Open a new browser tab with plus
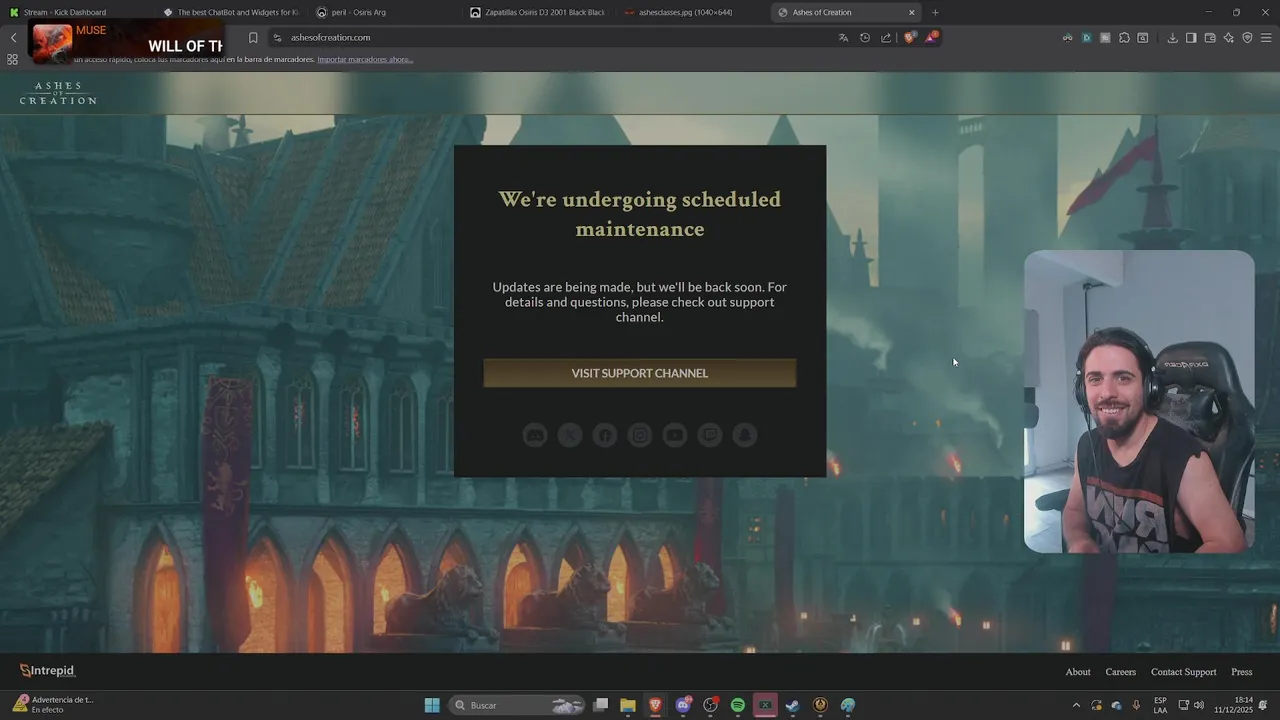This screenshot has height=720, width=1280. (x=935, y=12)
